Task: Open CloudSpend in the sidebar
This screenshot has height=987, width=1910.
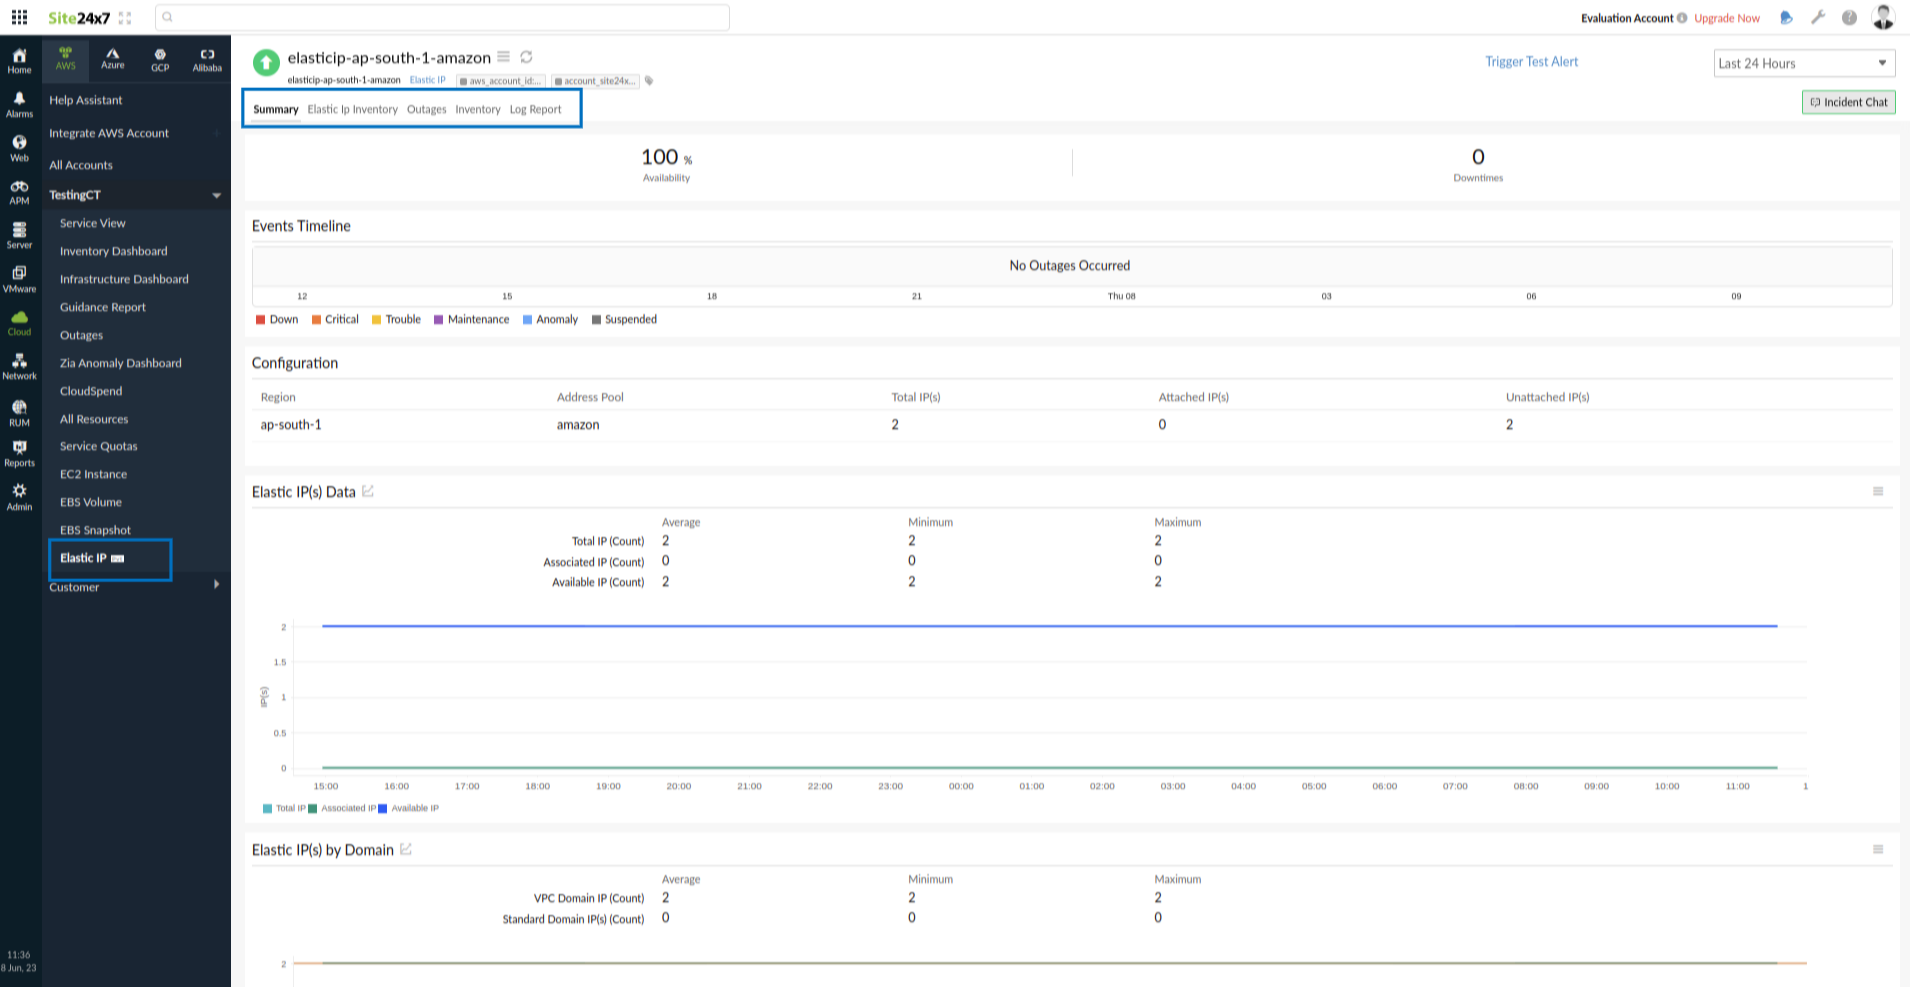Action: click(x=91, y=391)
